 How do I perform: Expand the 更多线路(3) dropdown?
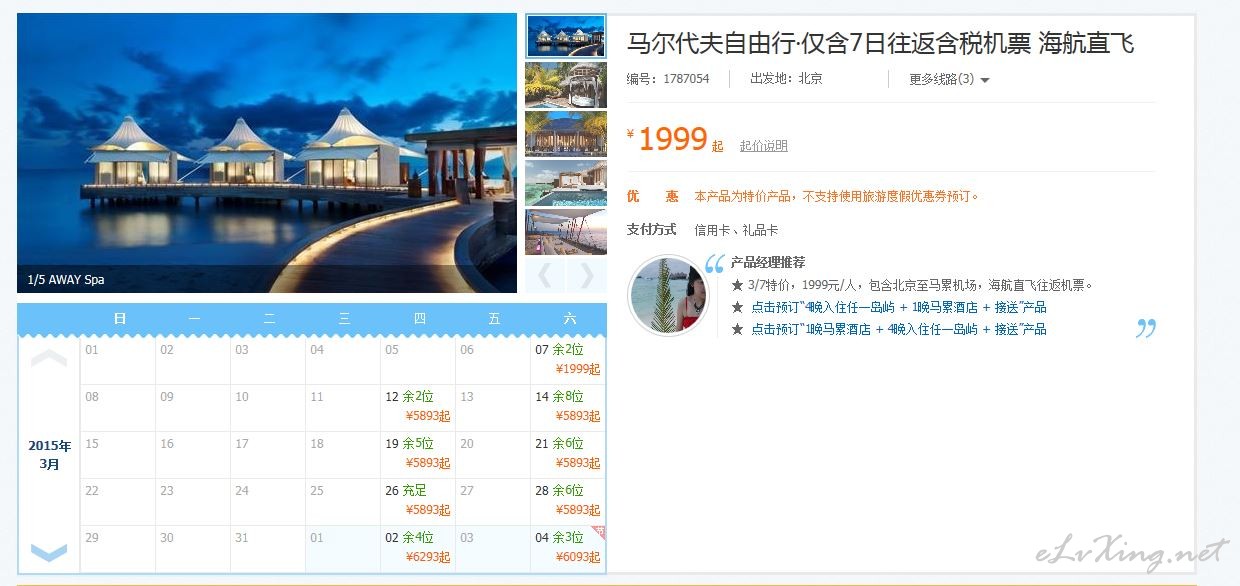(x=949, y=79)
